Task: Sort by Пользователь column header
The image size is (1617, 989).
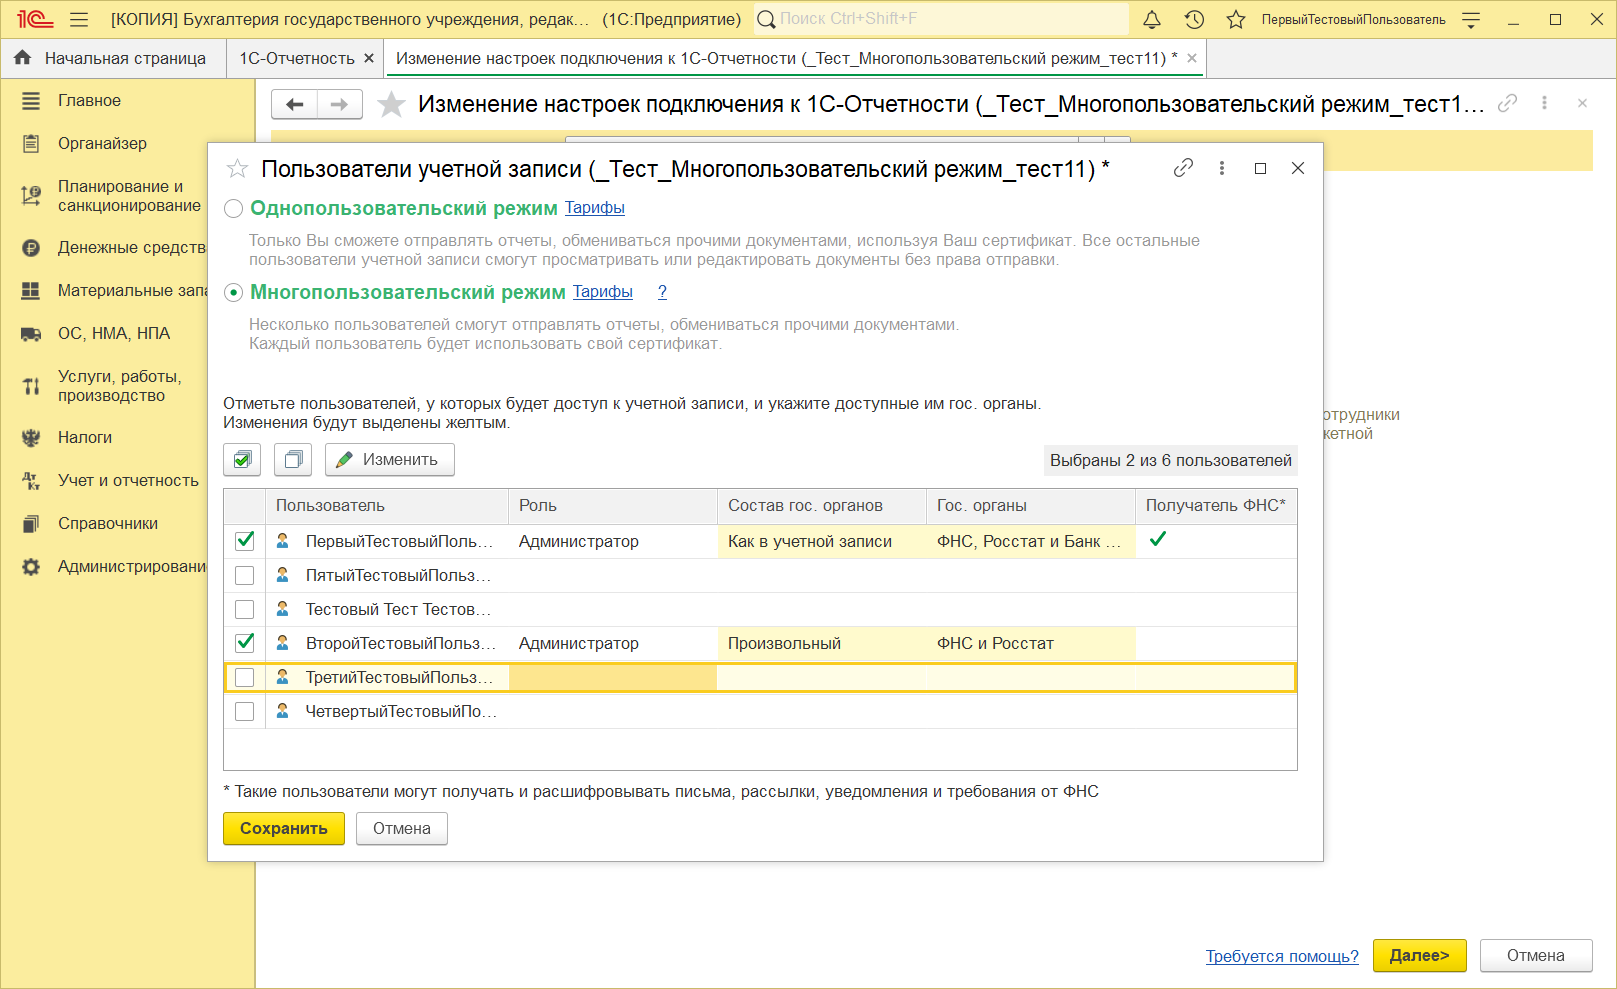Action: [387, 506]
